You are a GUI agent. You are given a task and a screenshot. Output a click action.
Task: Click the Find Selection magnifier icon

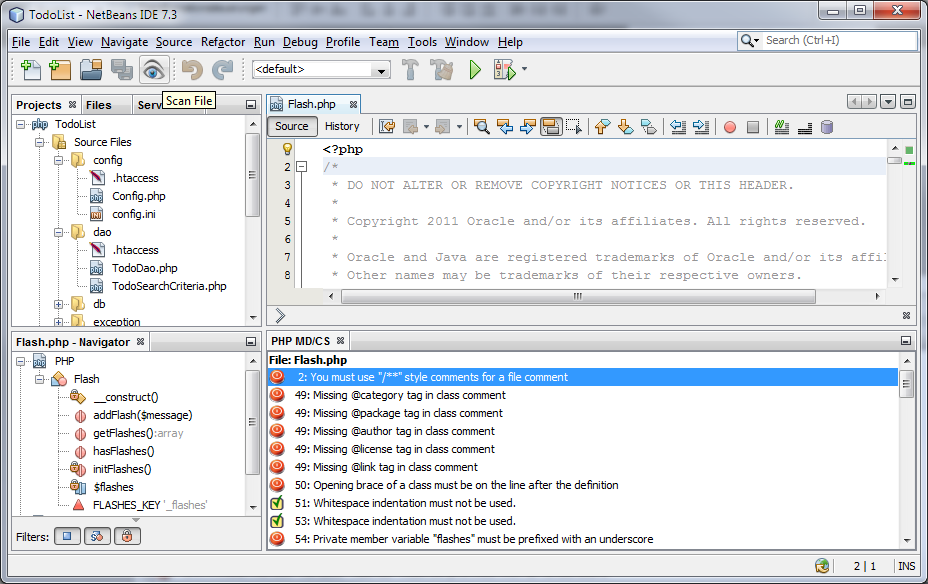tap(482, 127)
